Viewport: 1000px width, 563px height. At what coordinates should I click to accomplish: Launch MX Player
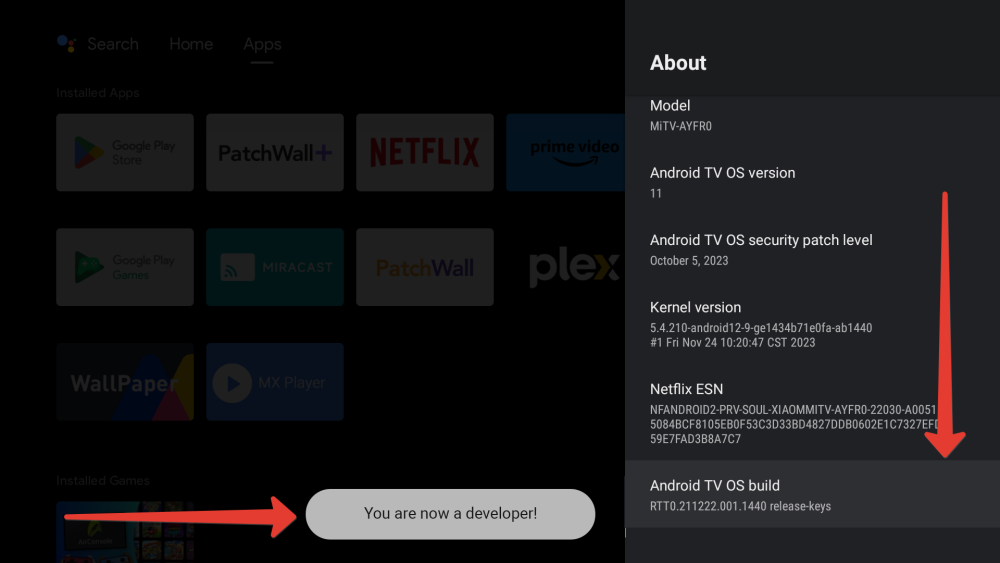[275, 382]
